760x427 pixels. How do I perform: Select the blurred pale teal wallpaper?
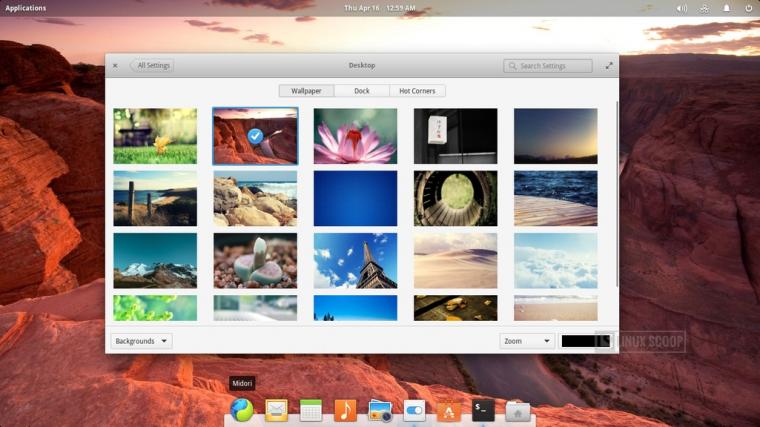(255, 308)
